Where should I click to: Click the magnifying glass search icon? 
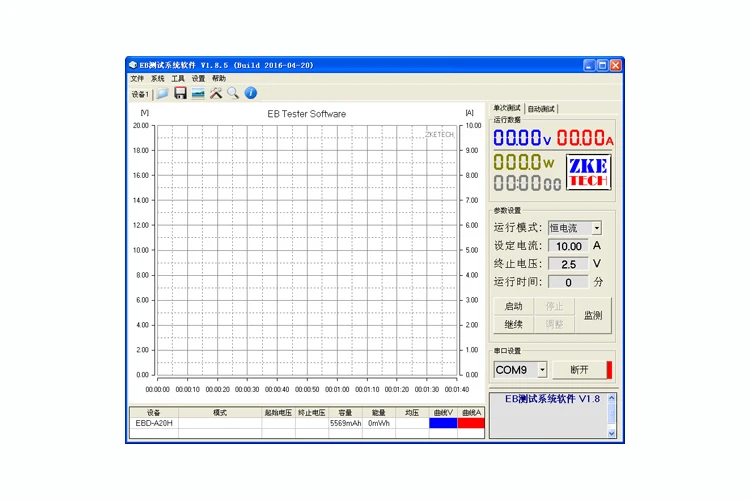pos(233,93)
